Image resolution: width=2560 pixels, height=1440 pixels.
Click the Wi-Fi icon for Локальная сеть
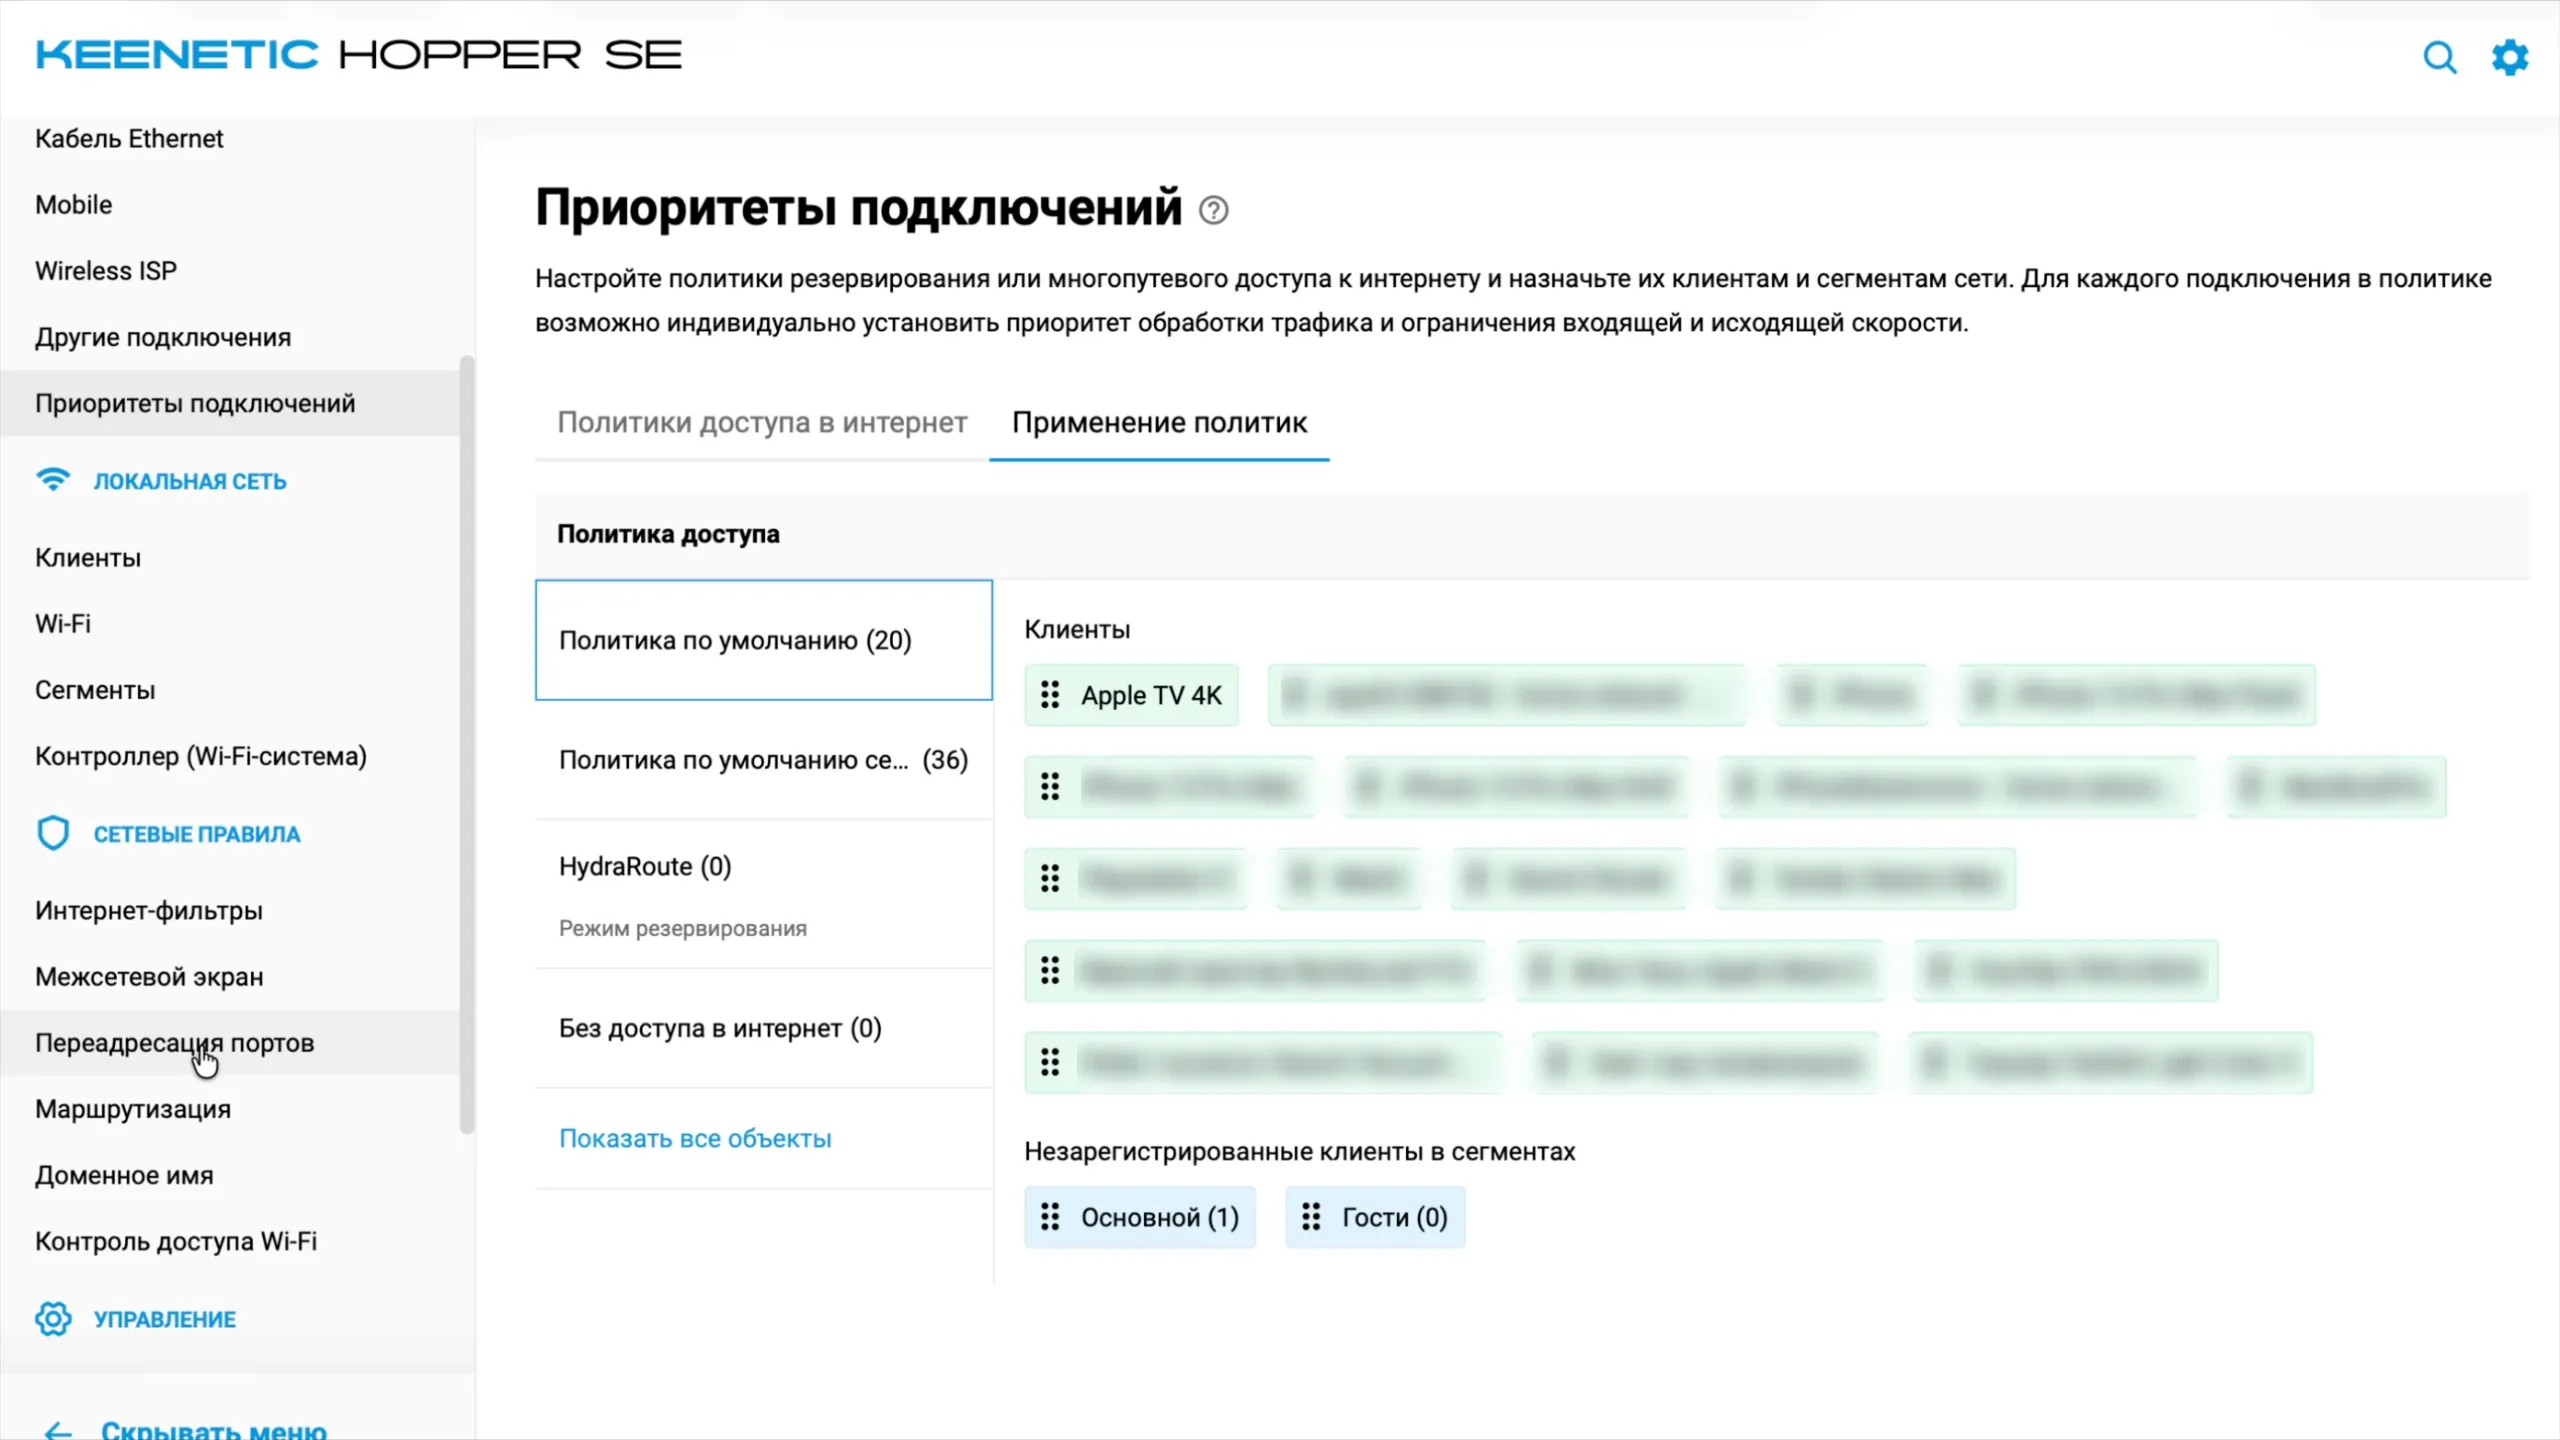[x=53, y=480]
